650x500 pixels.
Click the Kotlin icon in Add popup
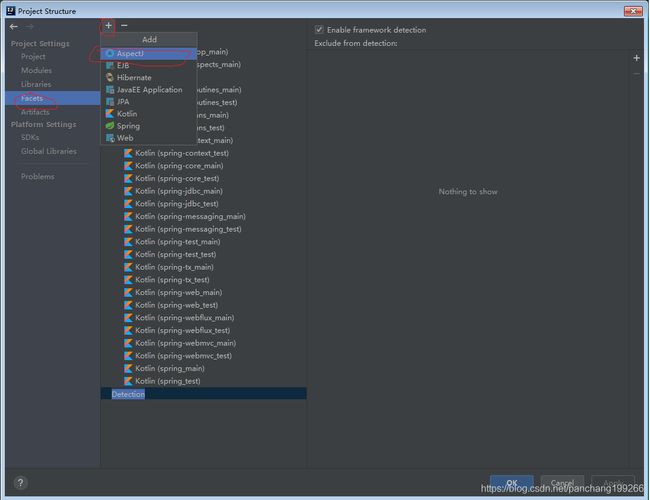[109, 114]
